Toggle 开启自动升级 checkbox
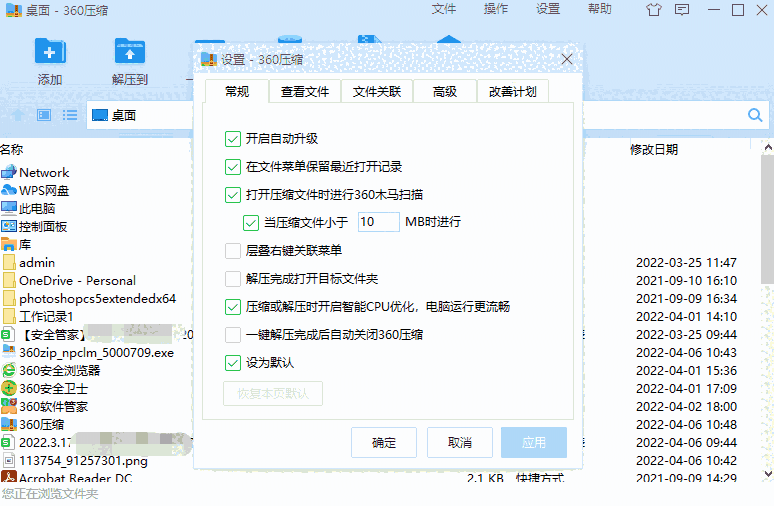The height and width of the screenshot is (506, 774). pos(232,139)
